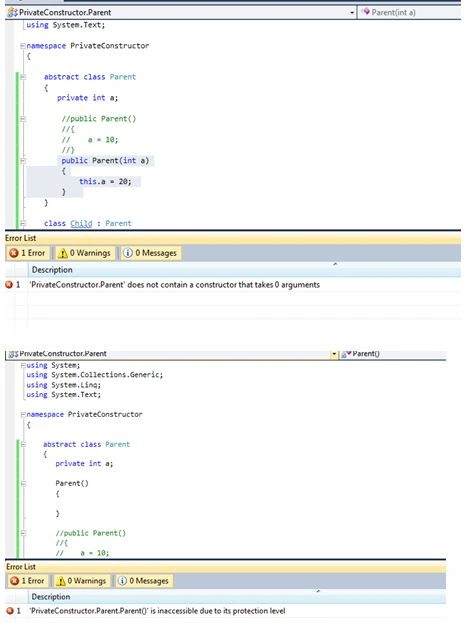Toggle 0 Messages filter above the 'inaccessible' error

[144, 581]
